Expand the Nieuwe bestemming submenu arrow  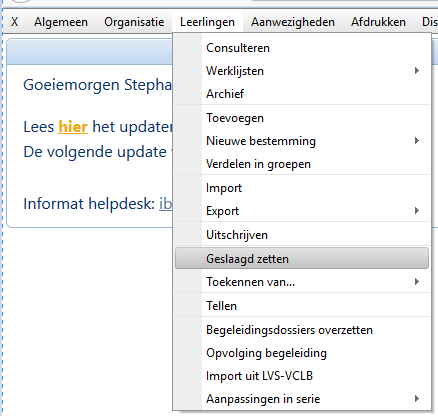pos(417,141)
